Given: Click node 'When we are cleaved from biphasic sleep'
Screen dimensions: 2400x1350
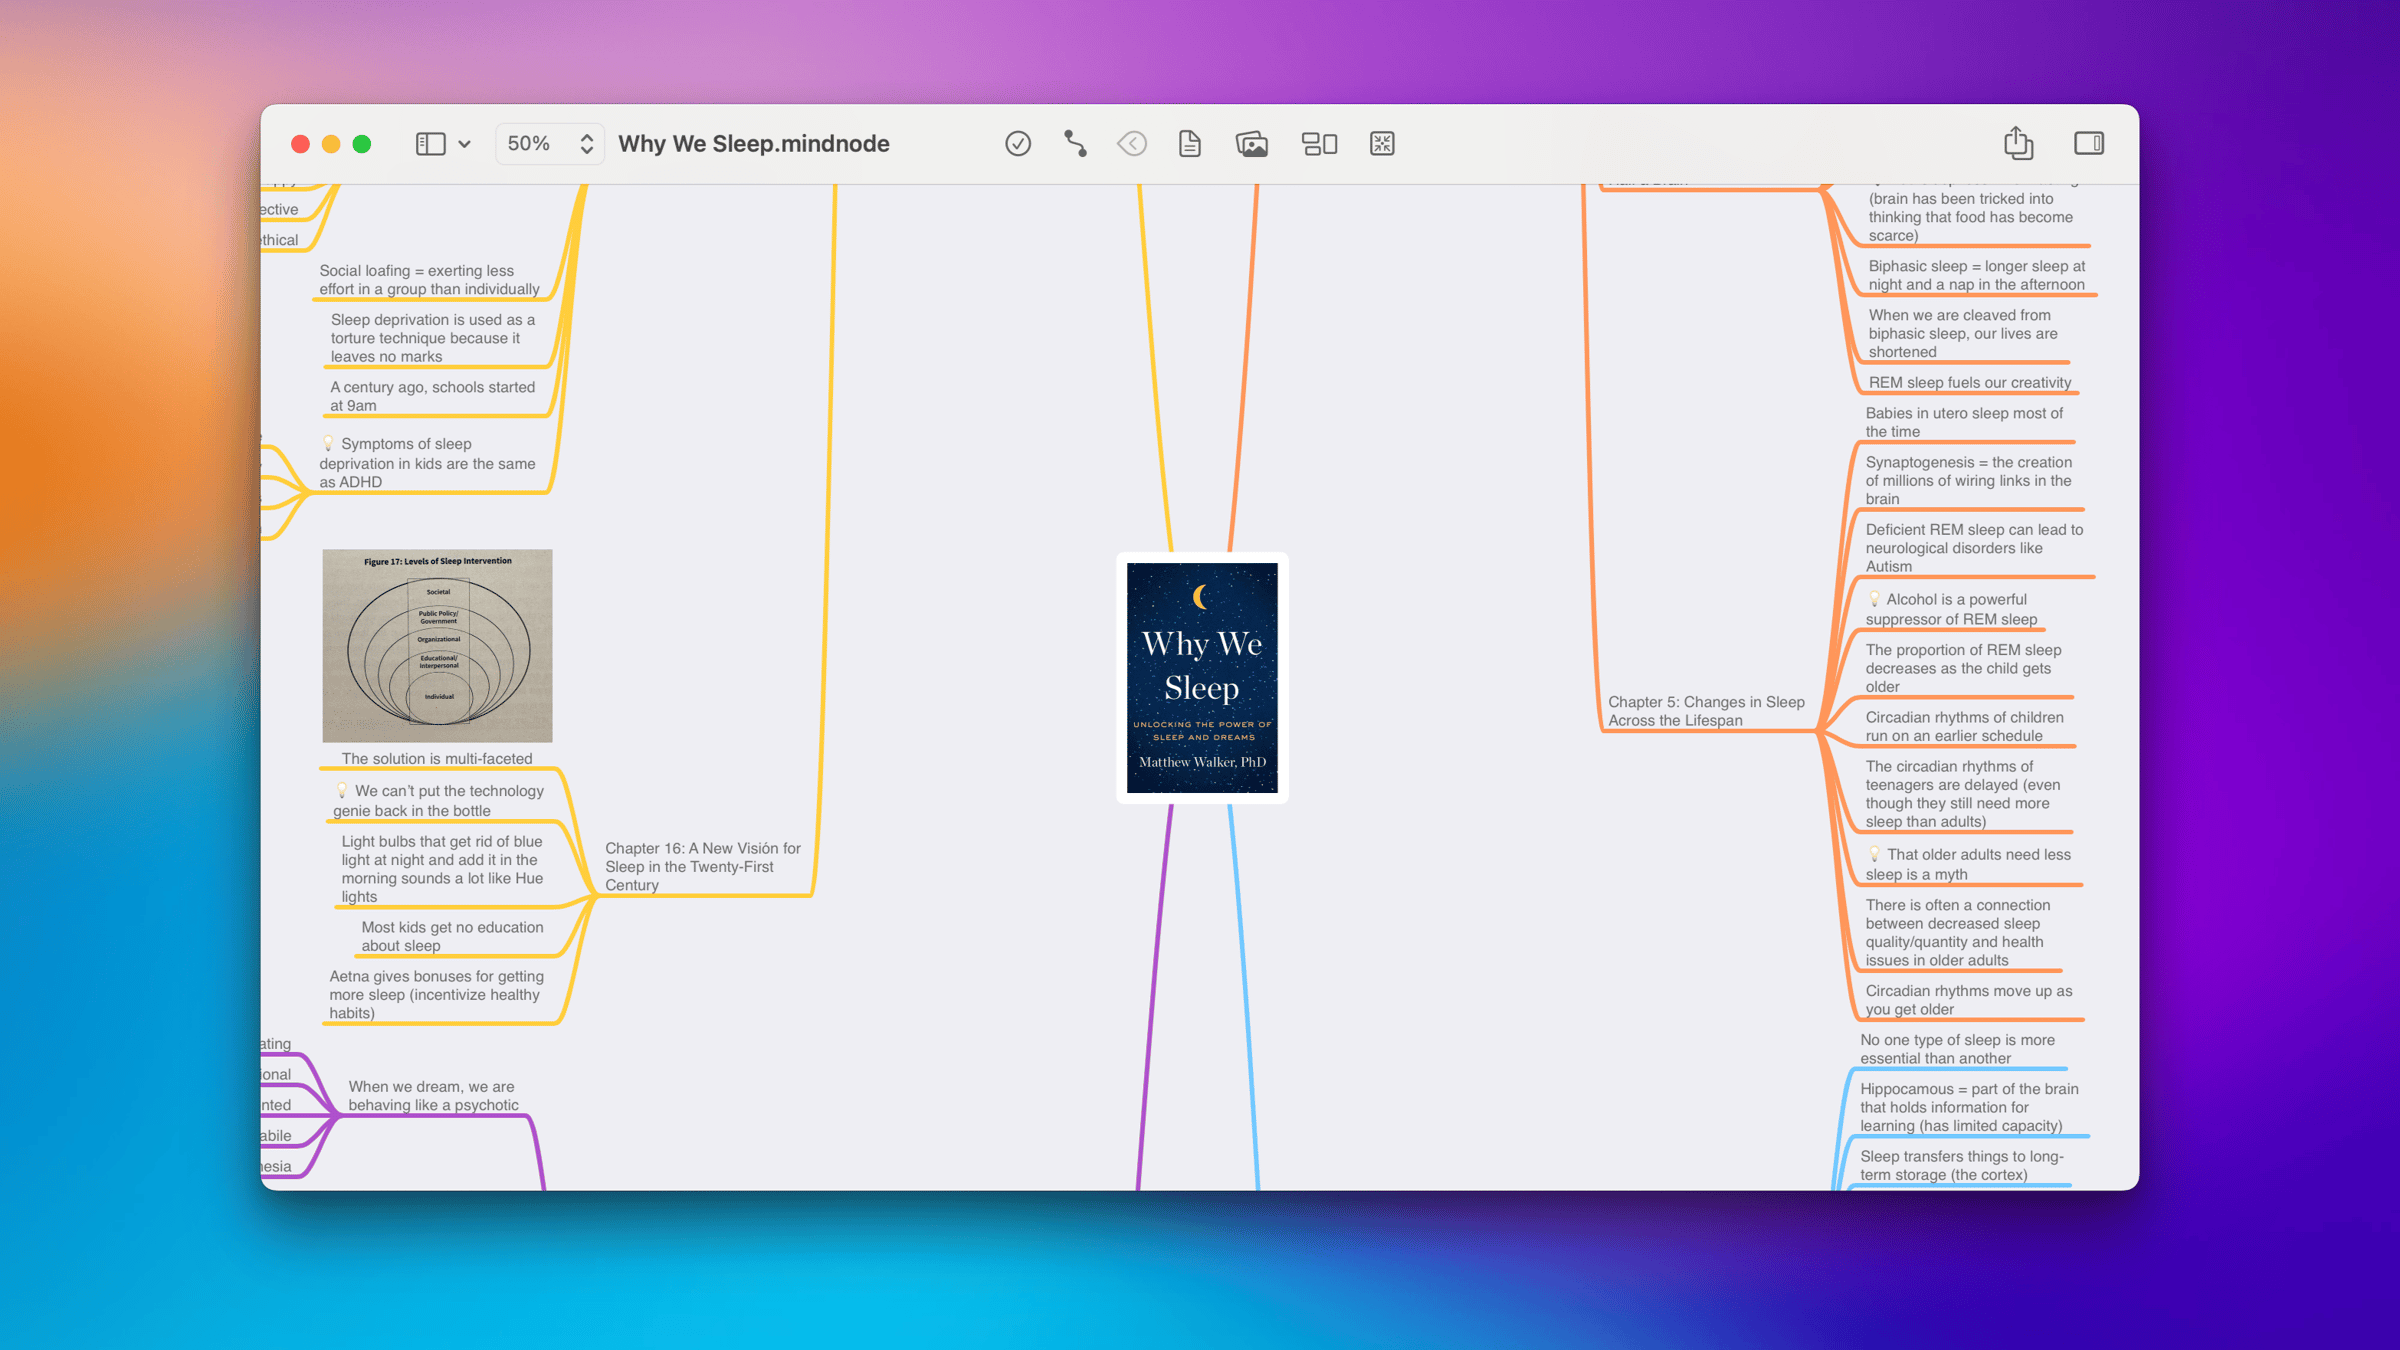Looking at the screenshot, I should tap(1963, 333).
